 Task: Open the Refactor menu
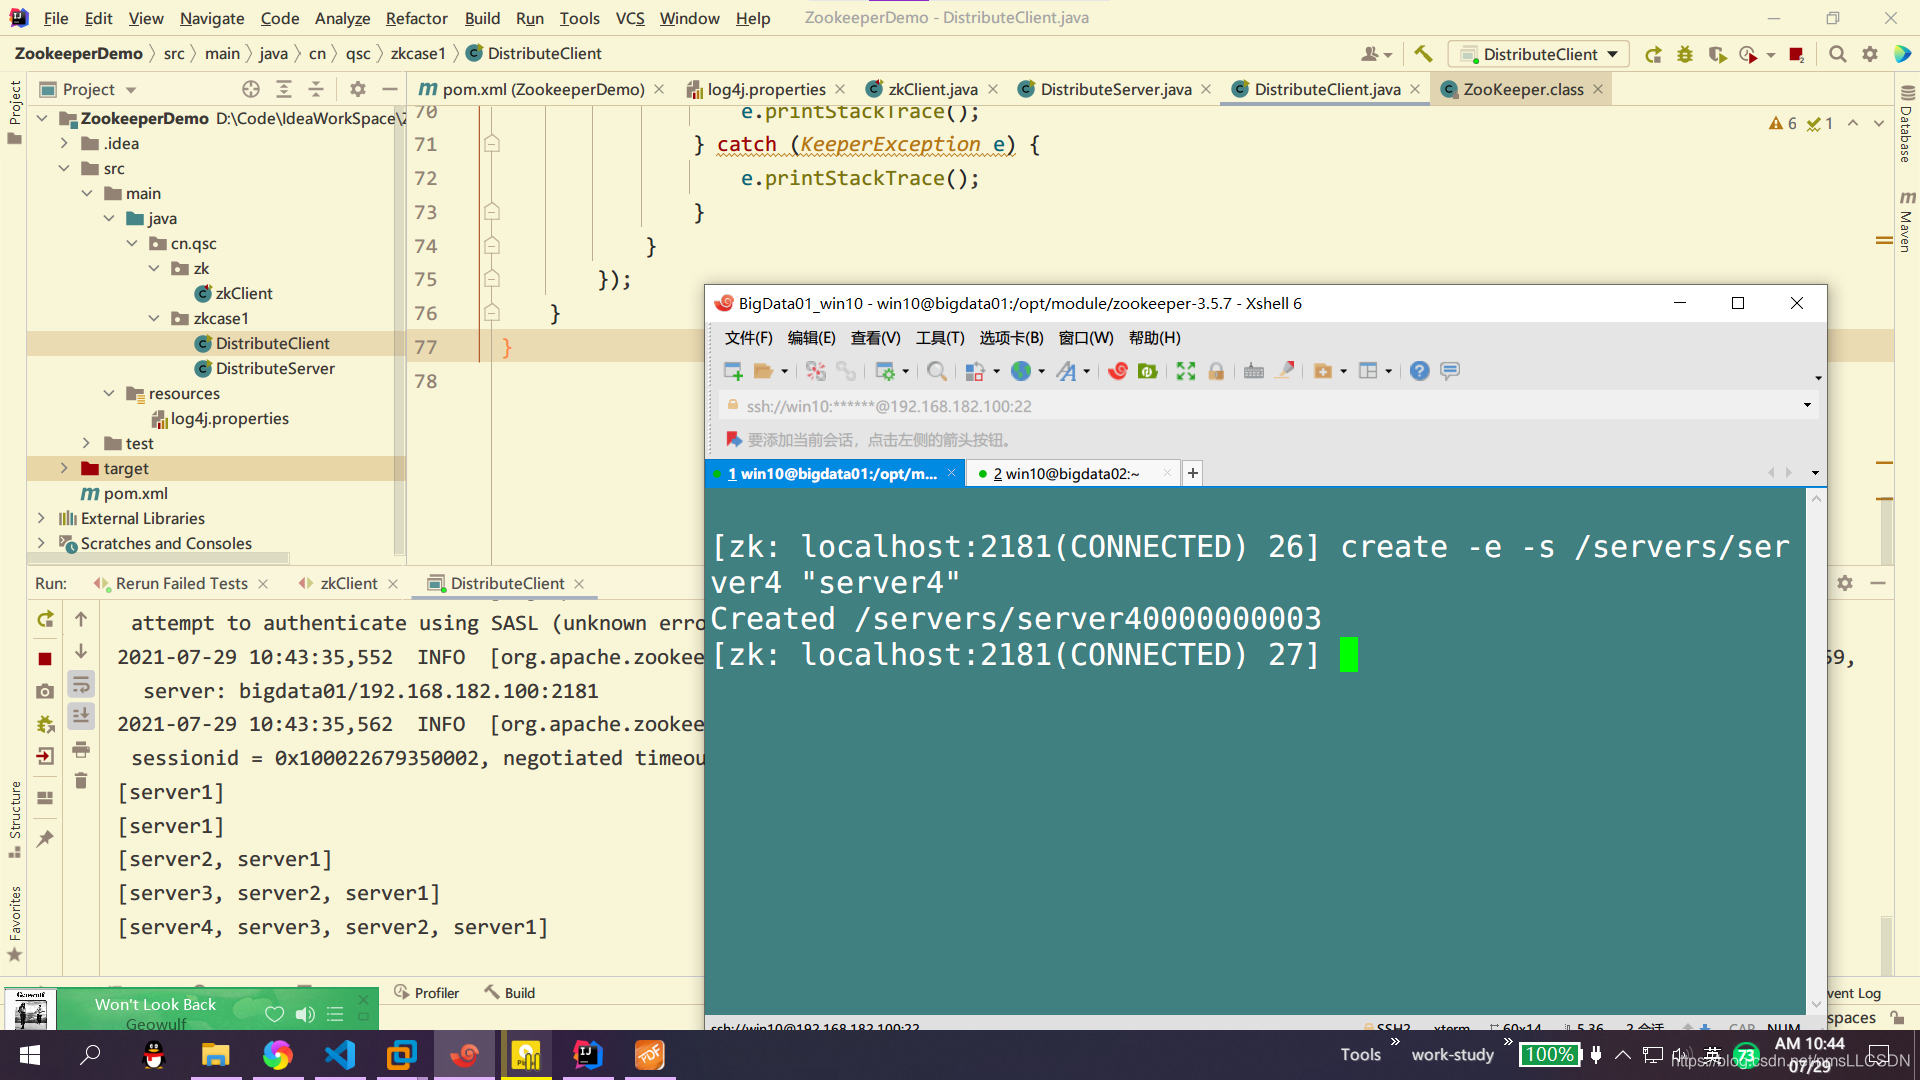click(x=416, y=18)
